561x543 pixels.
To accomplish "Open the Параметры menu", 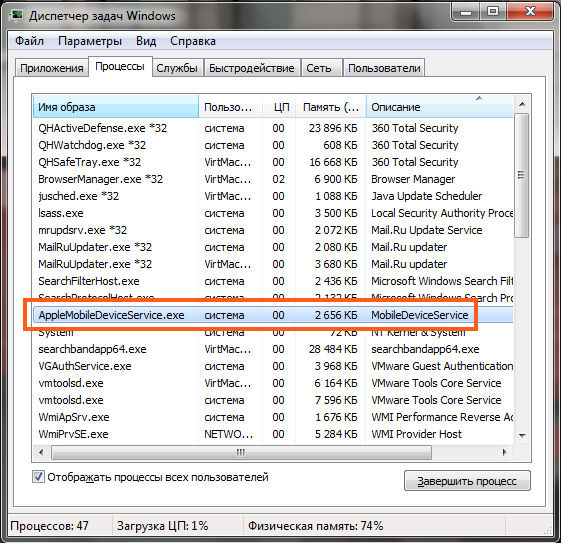I will click(90, 41).
